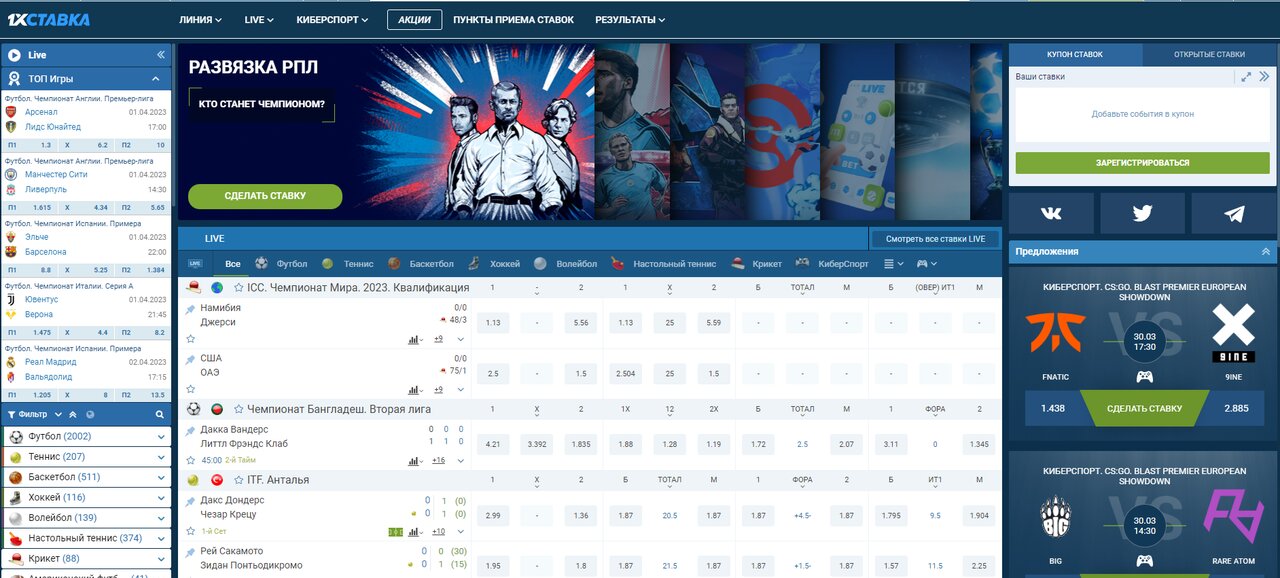Image resolution: width=1280 pixels, height=578 pixels.
Task: Click the green ЗАРЕГИСТРИРОВАТЬСЯ button
Action: pyautogui.click(x=1142, y=163)
